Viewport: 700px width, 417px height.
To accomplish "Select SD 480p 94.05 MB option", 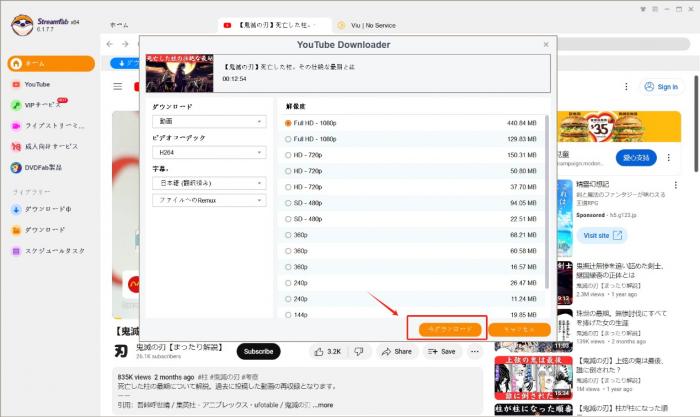I will click(410, 203).
